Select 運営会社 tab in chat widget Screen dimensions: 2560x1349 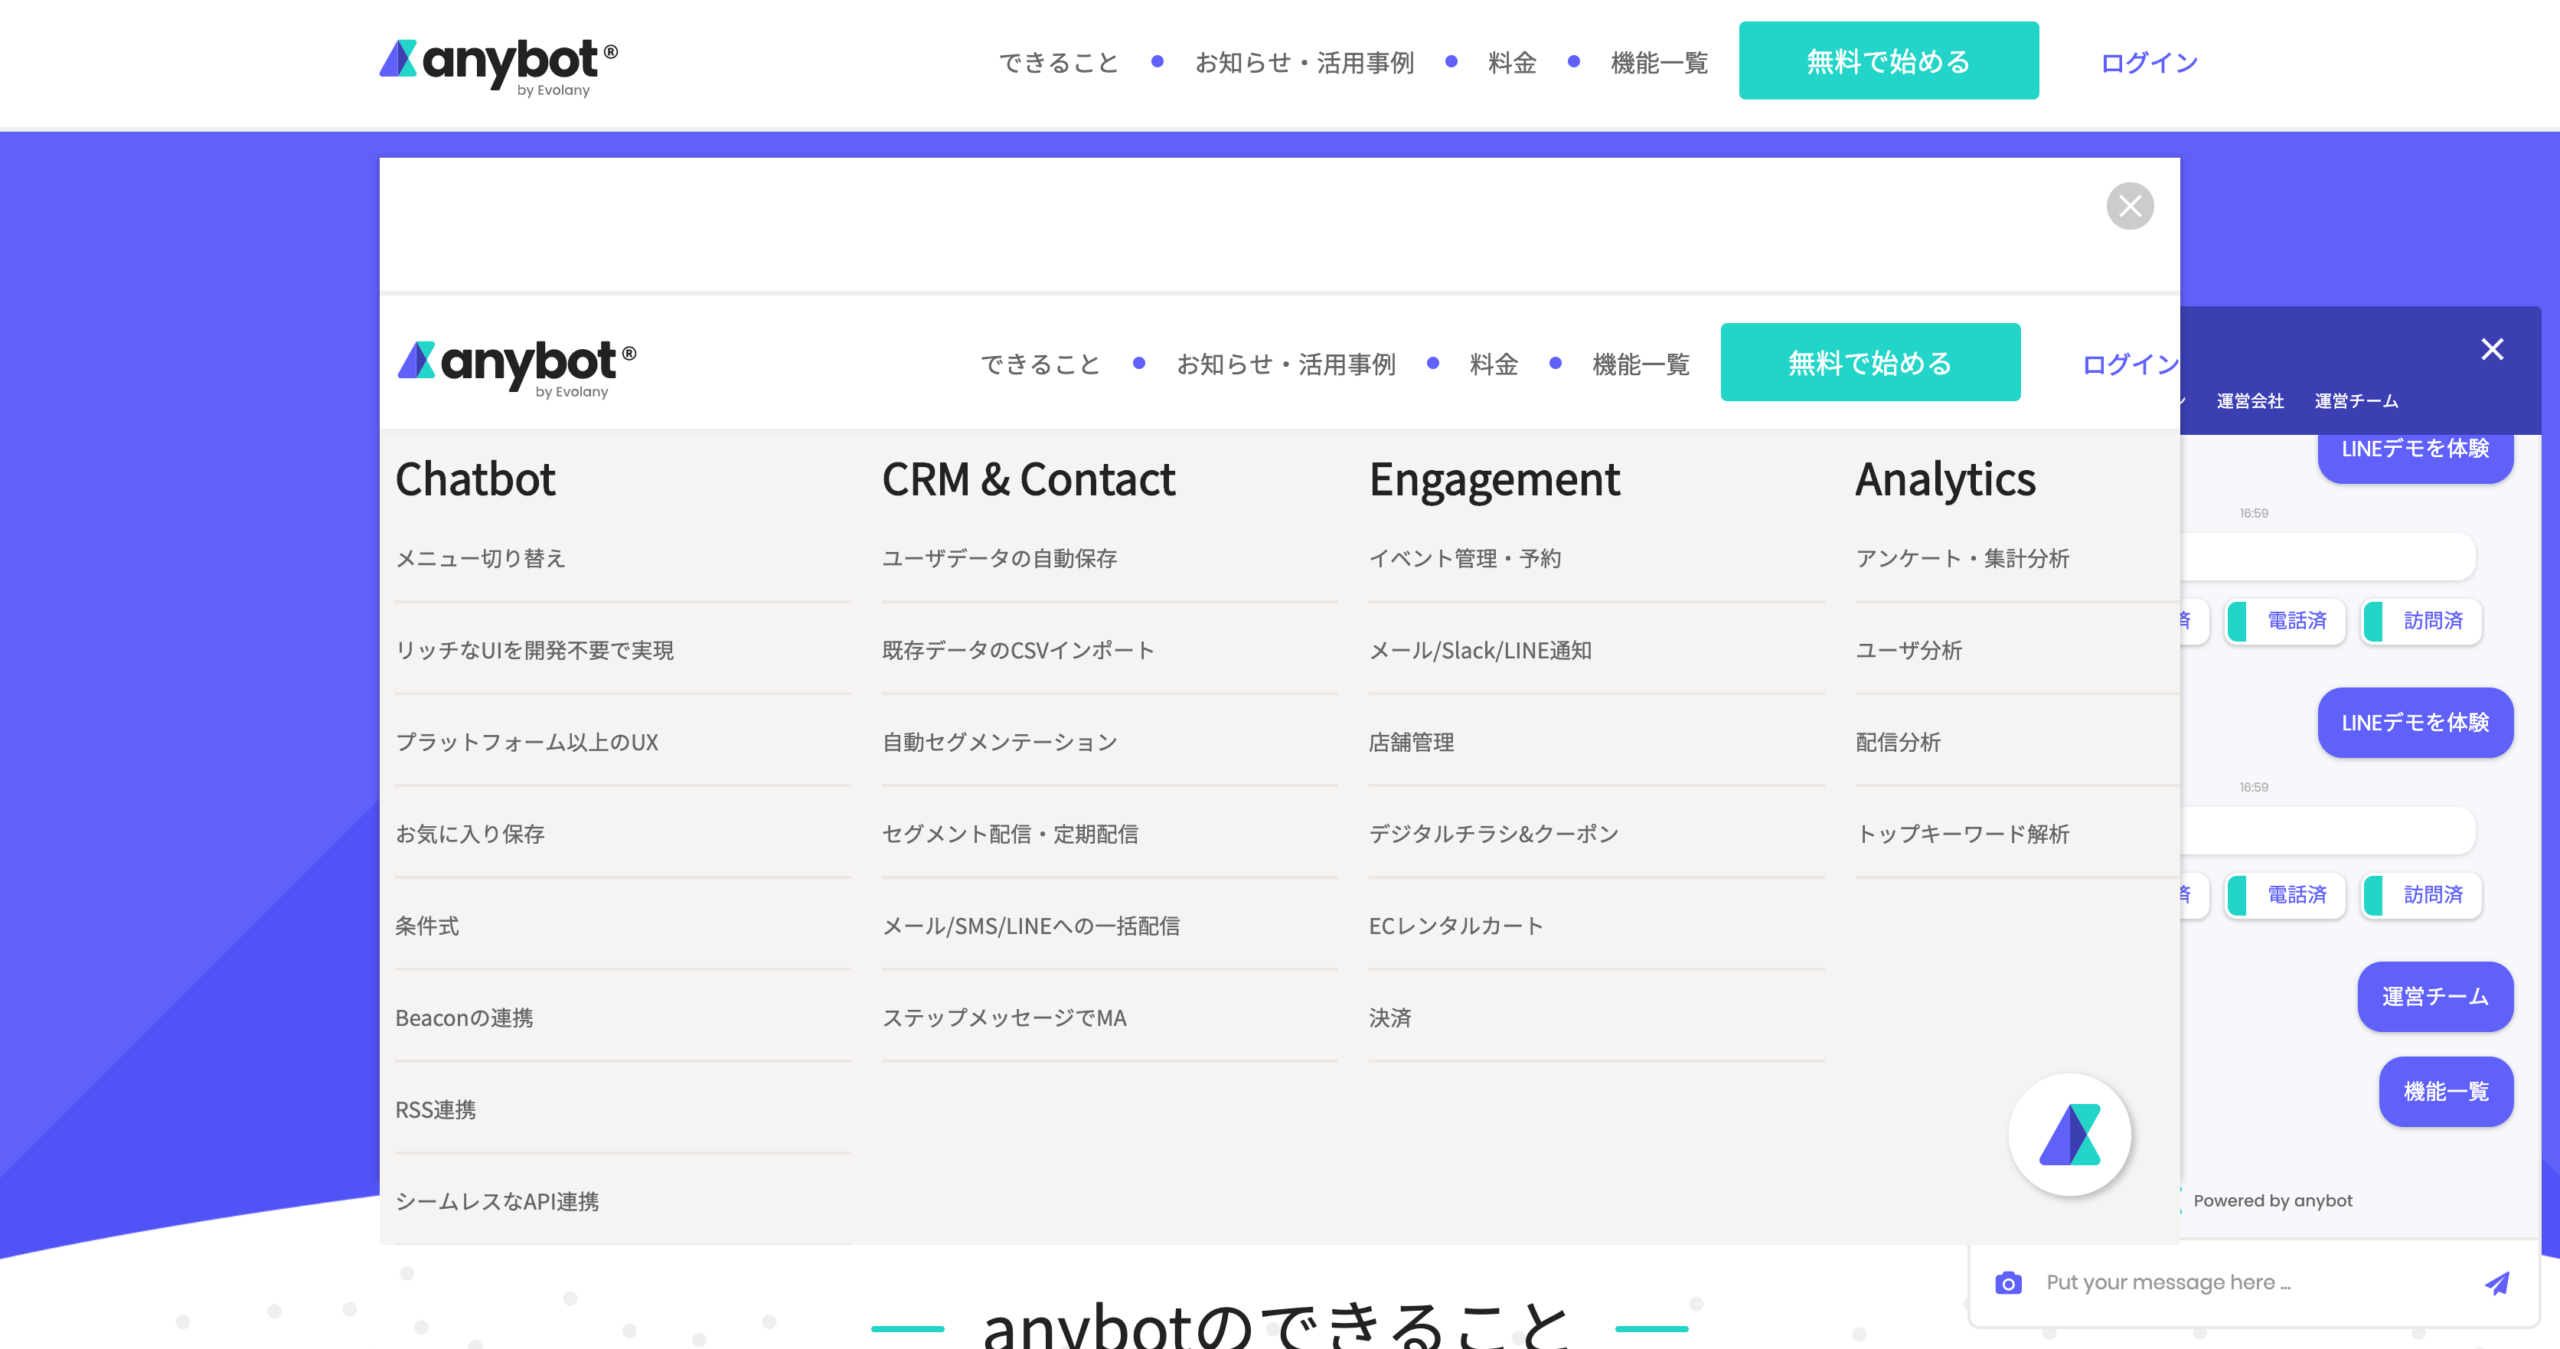click(2250, 401)
